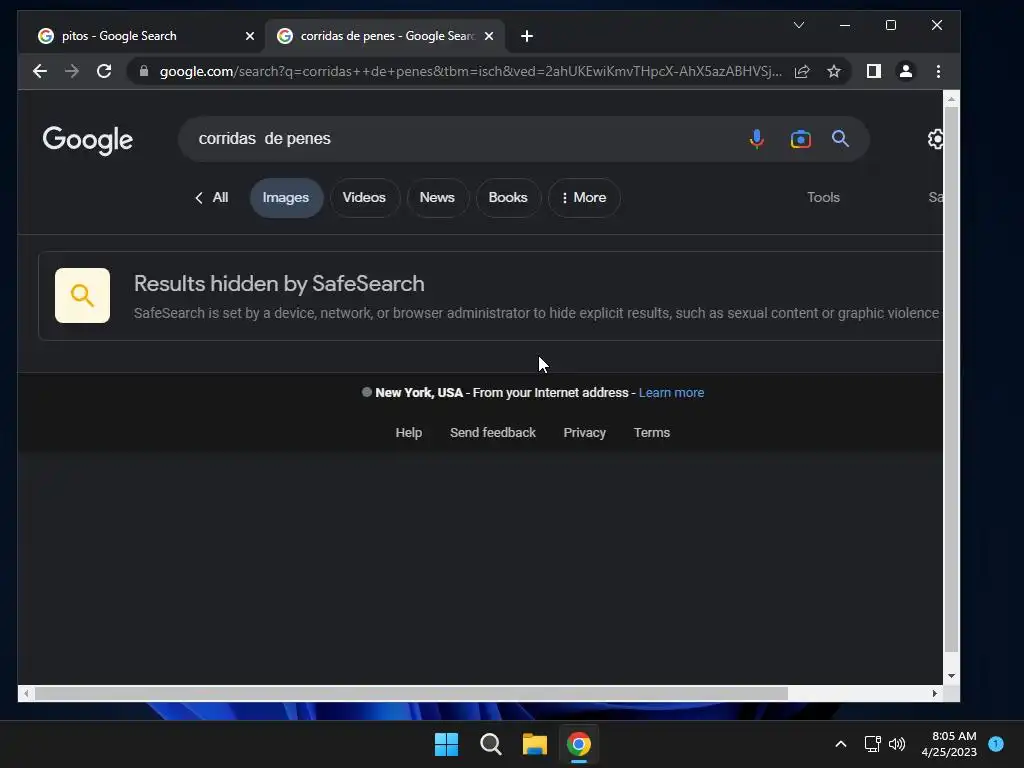
Task: Submit search with magnifier icon
Action: coord(840,138)
